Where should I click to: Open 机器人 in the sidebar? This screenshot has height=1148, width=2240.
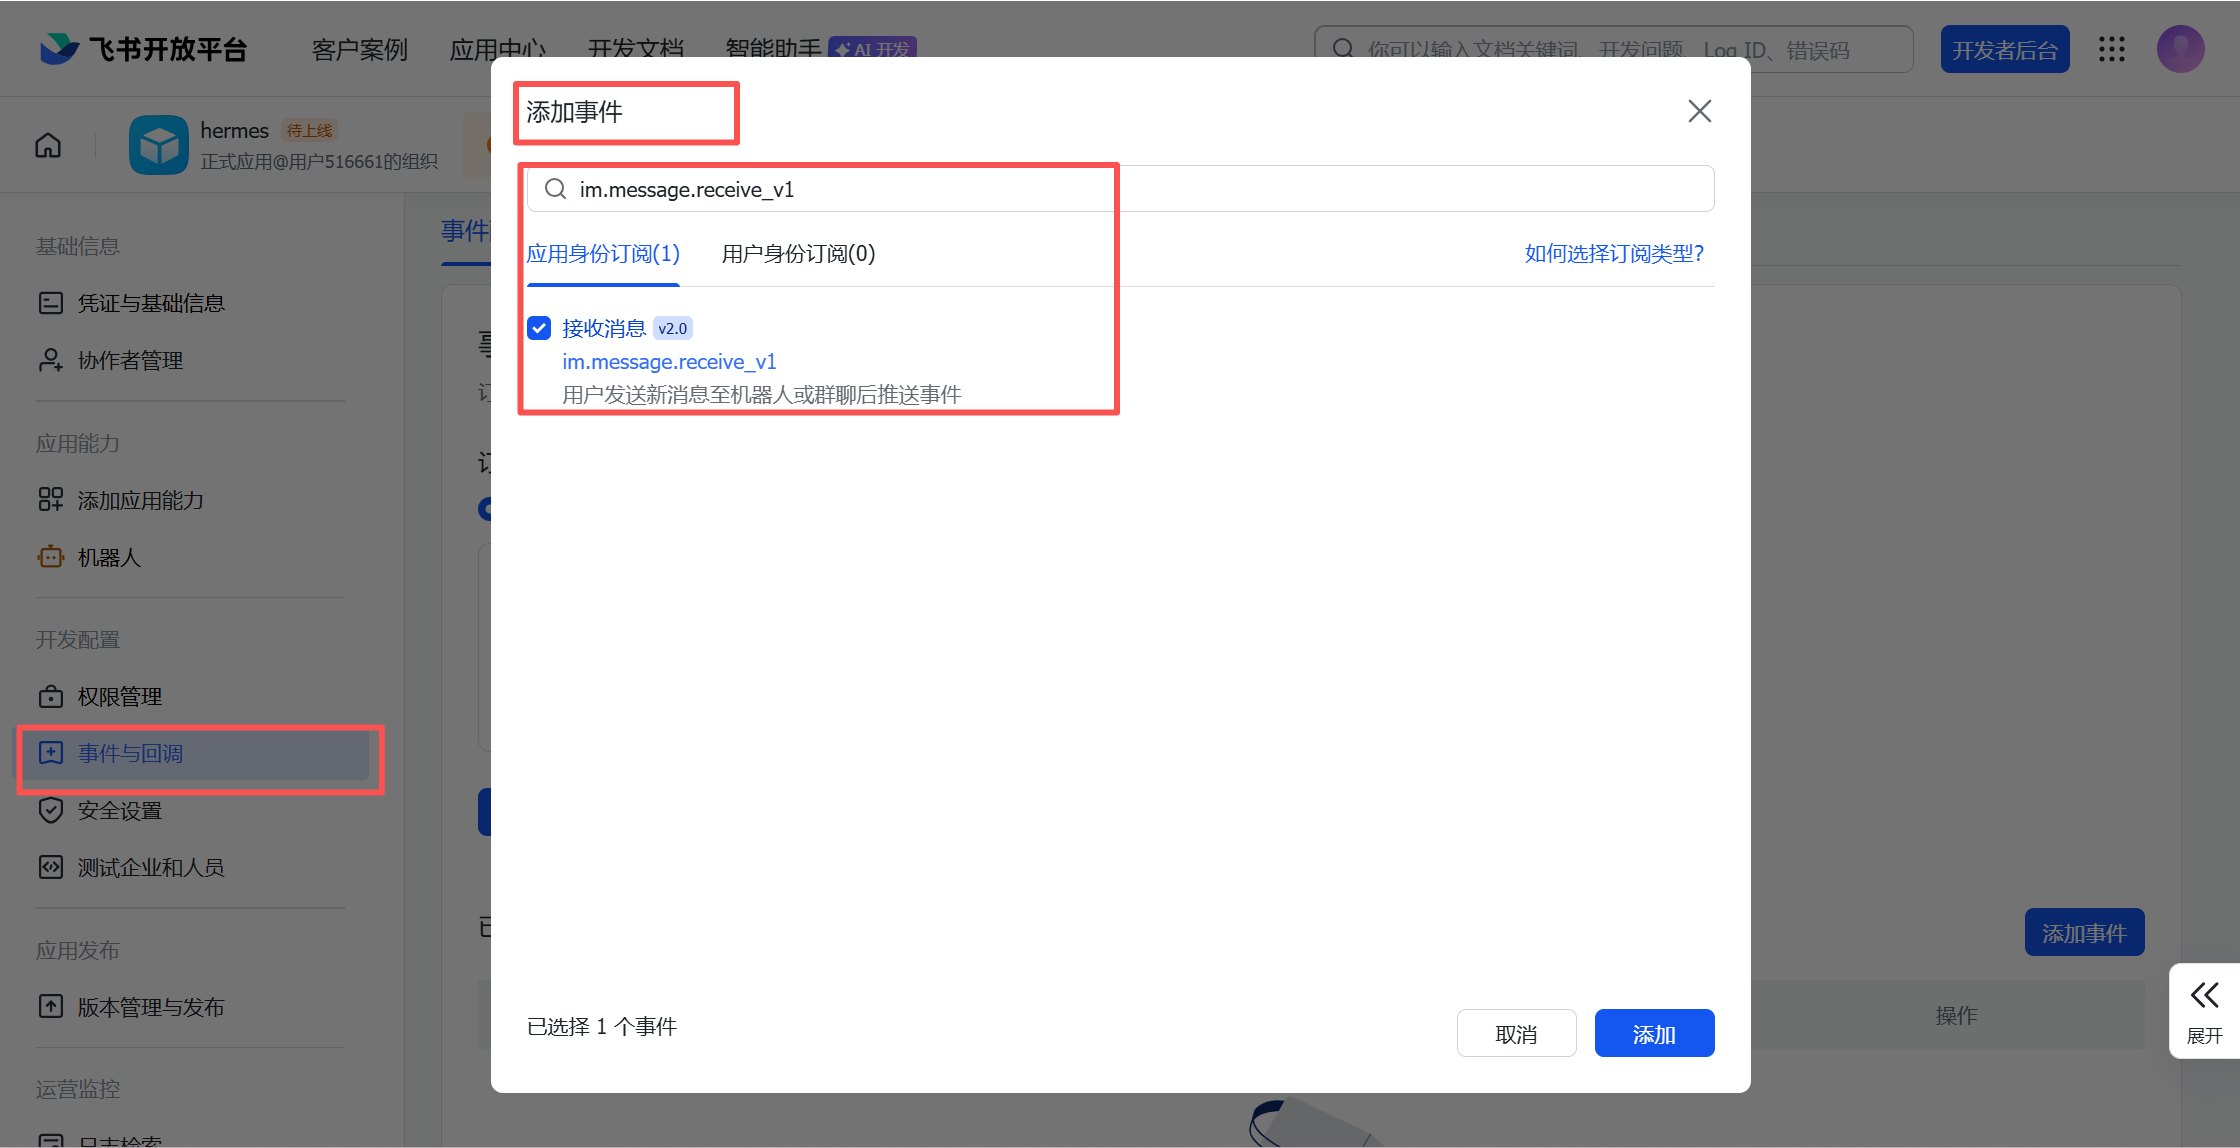click(109, 557)
